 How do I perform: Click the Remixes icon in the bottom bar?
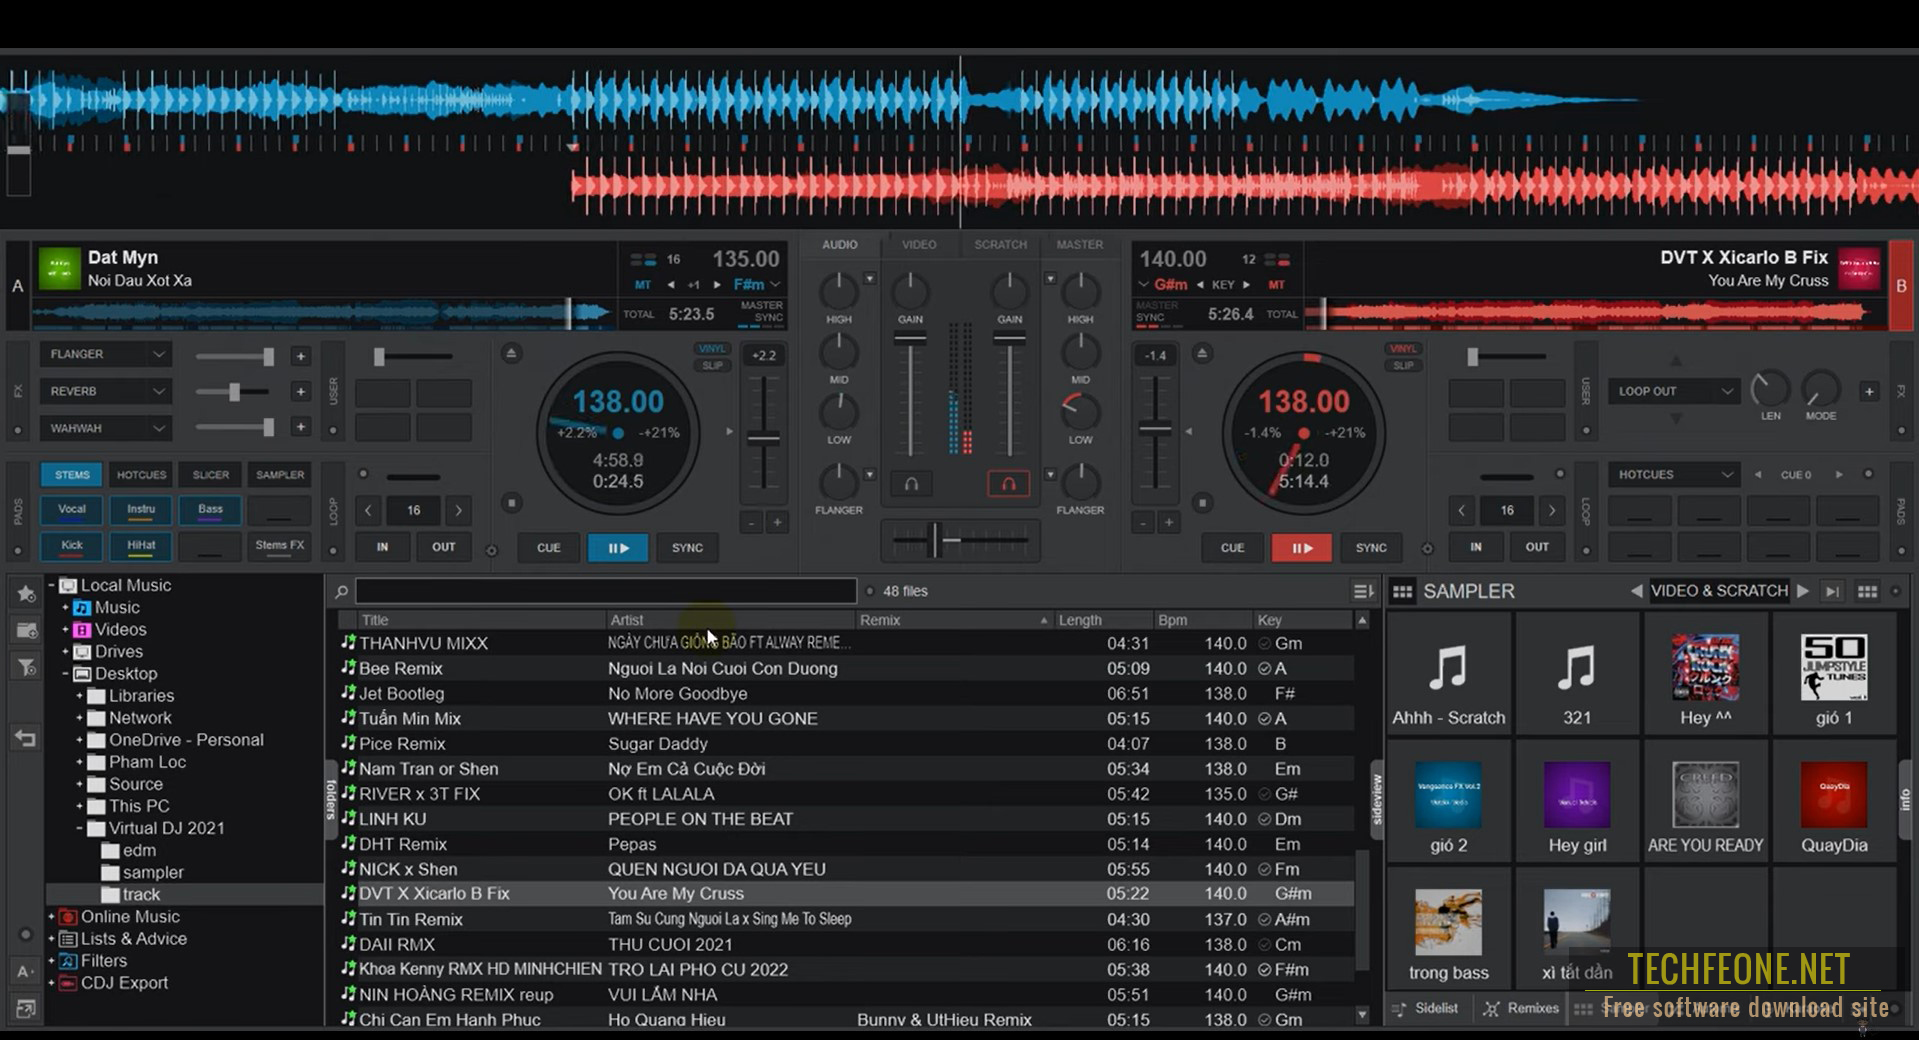point(1521,1008)
